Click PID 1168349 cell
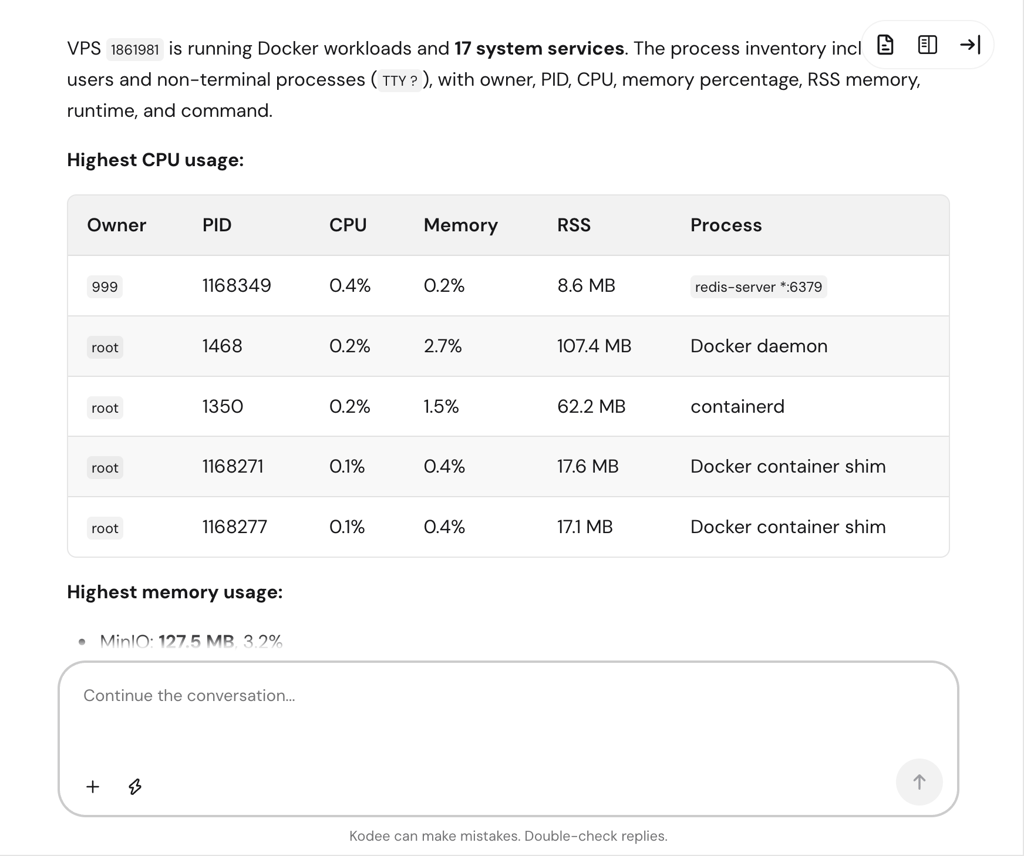The height and width of the screenshot is (856, 1024). coord(236,285)
